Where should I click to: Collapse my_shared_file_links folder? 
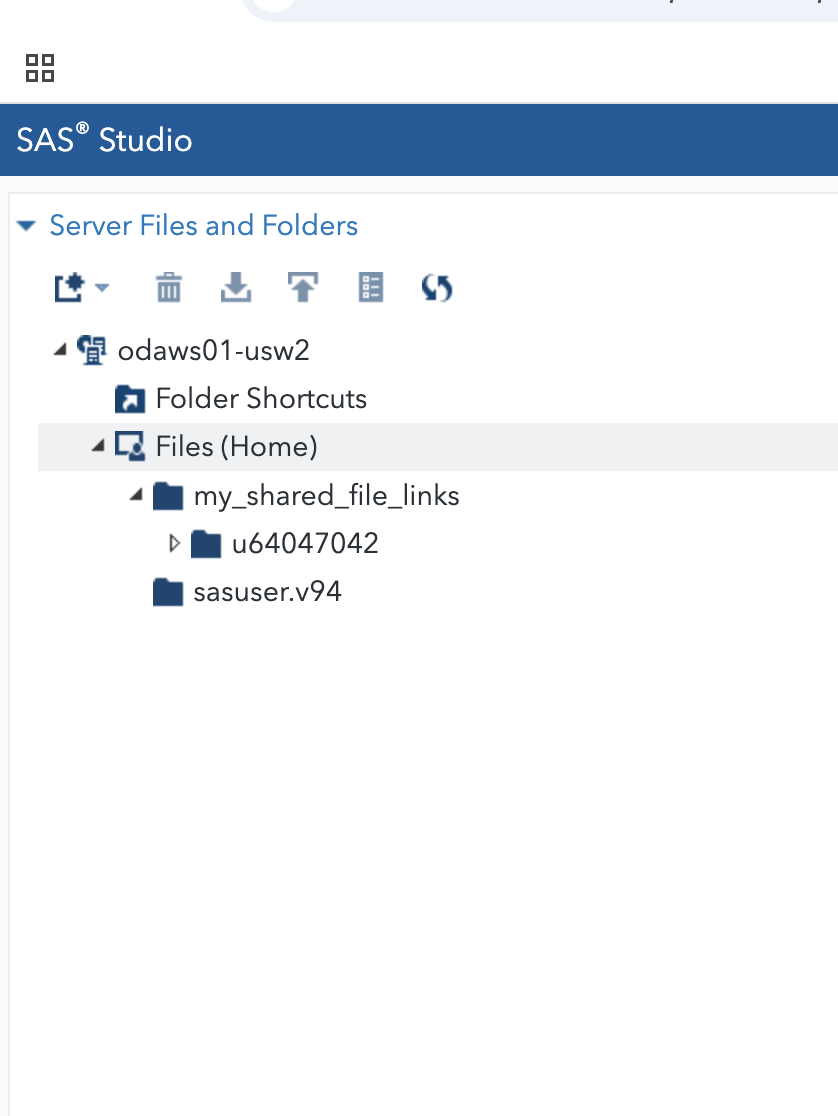point(137,495)
